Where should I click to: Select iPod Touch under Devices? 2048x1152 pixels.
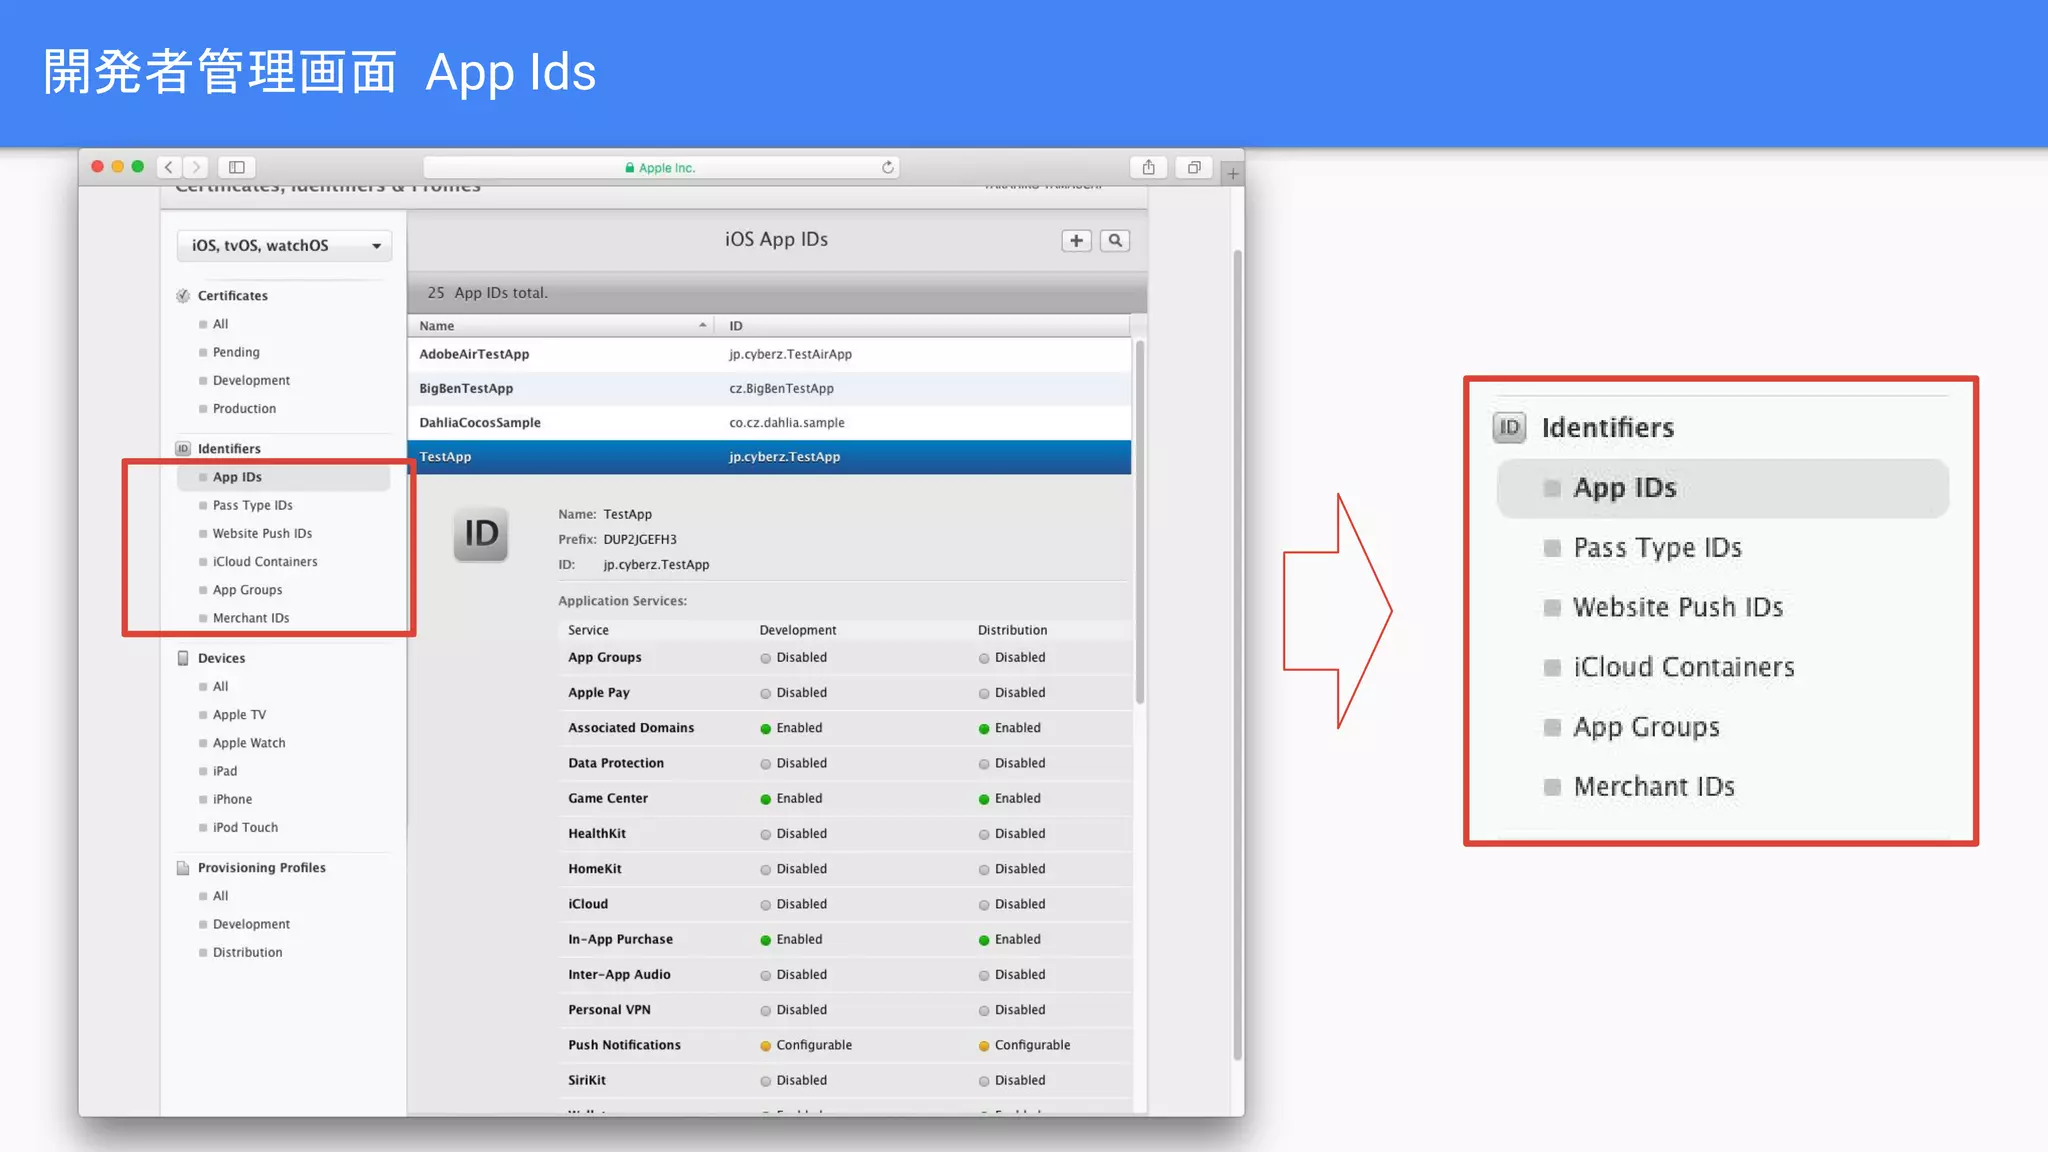coord(245,827)
